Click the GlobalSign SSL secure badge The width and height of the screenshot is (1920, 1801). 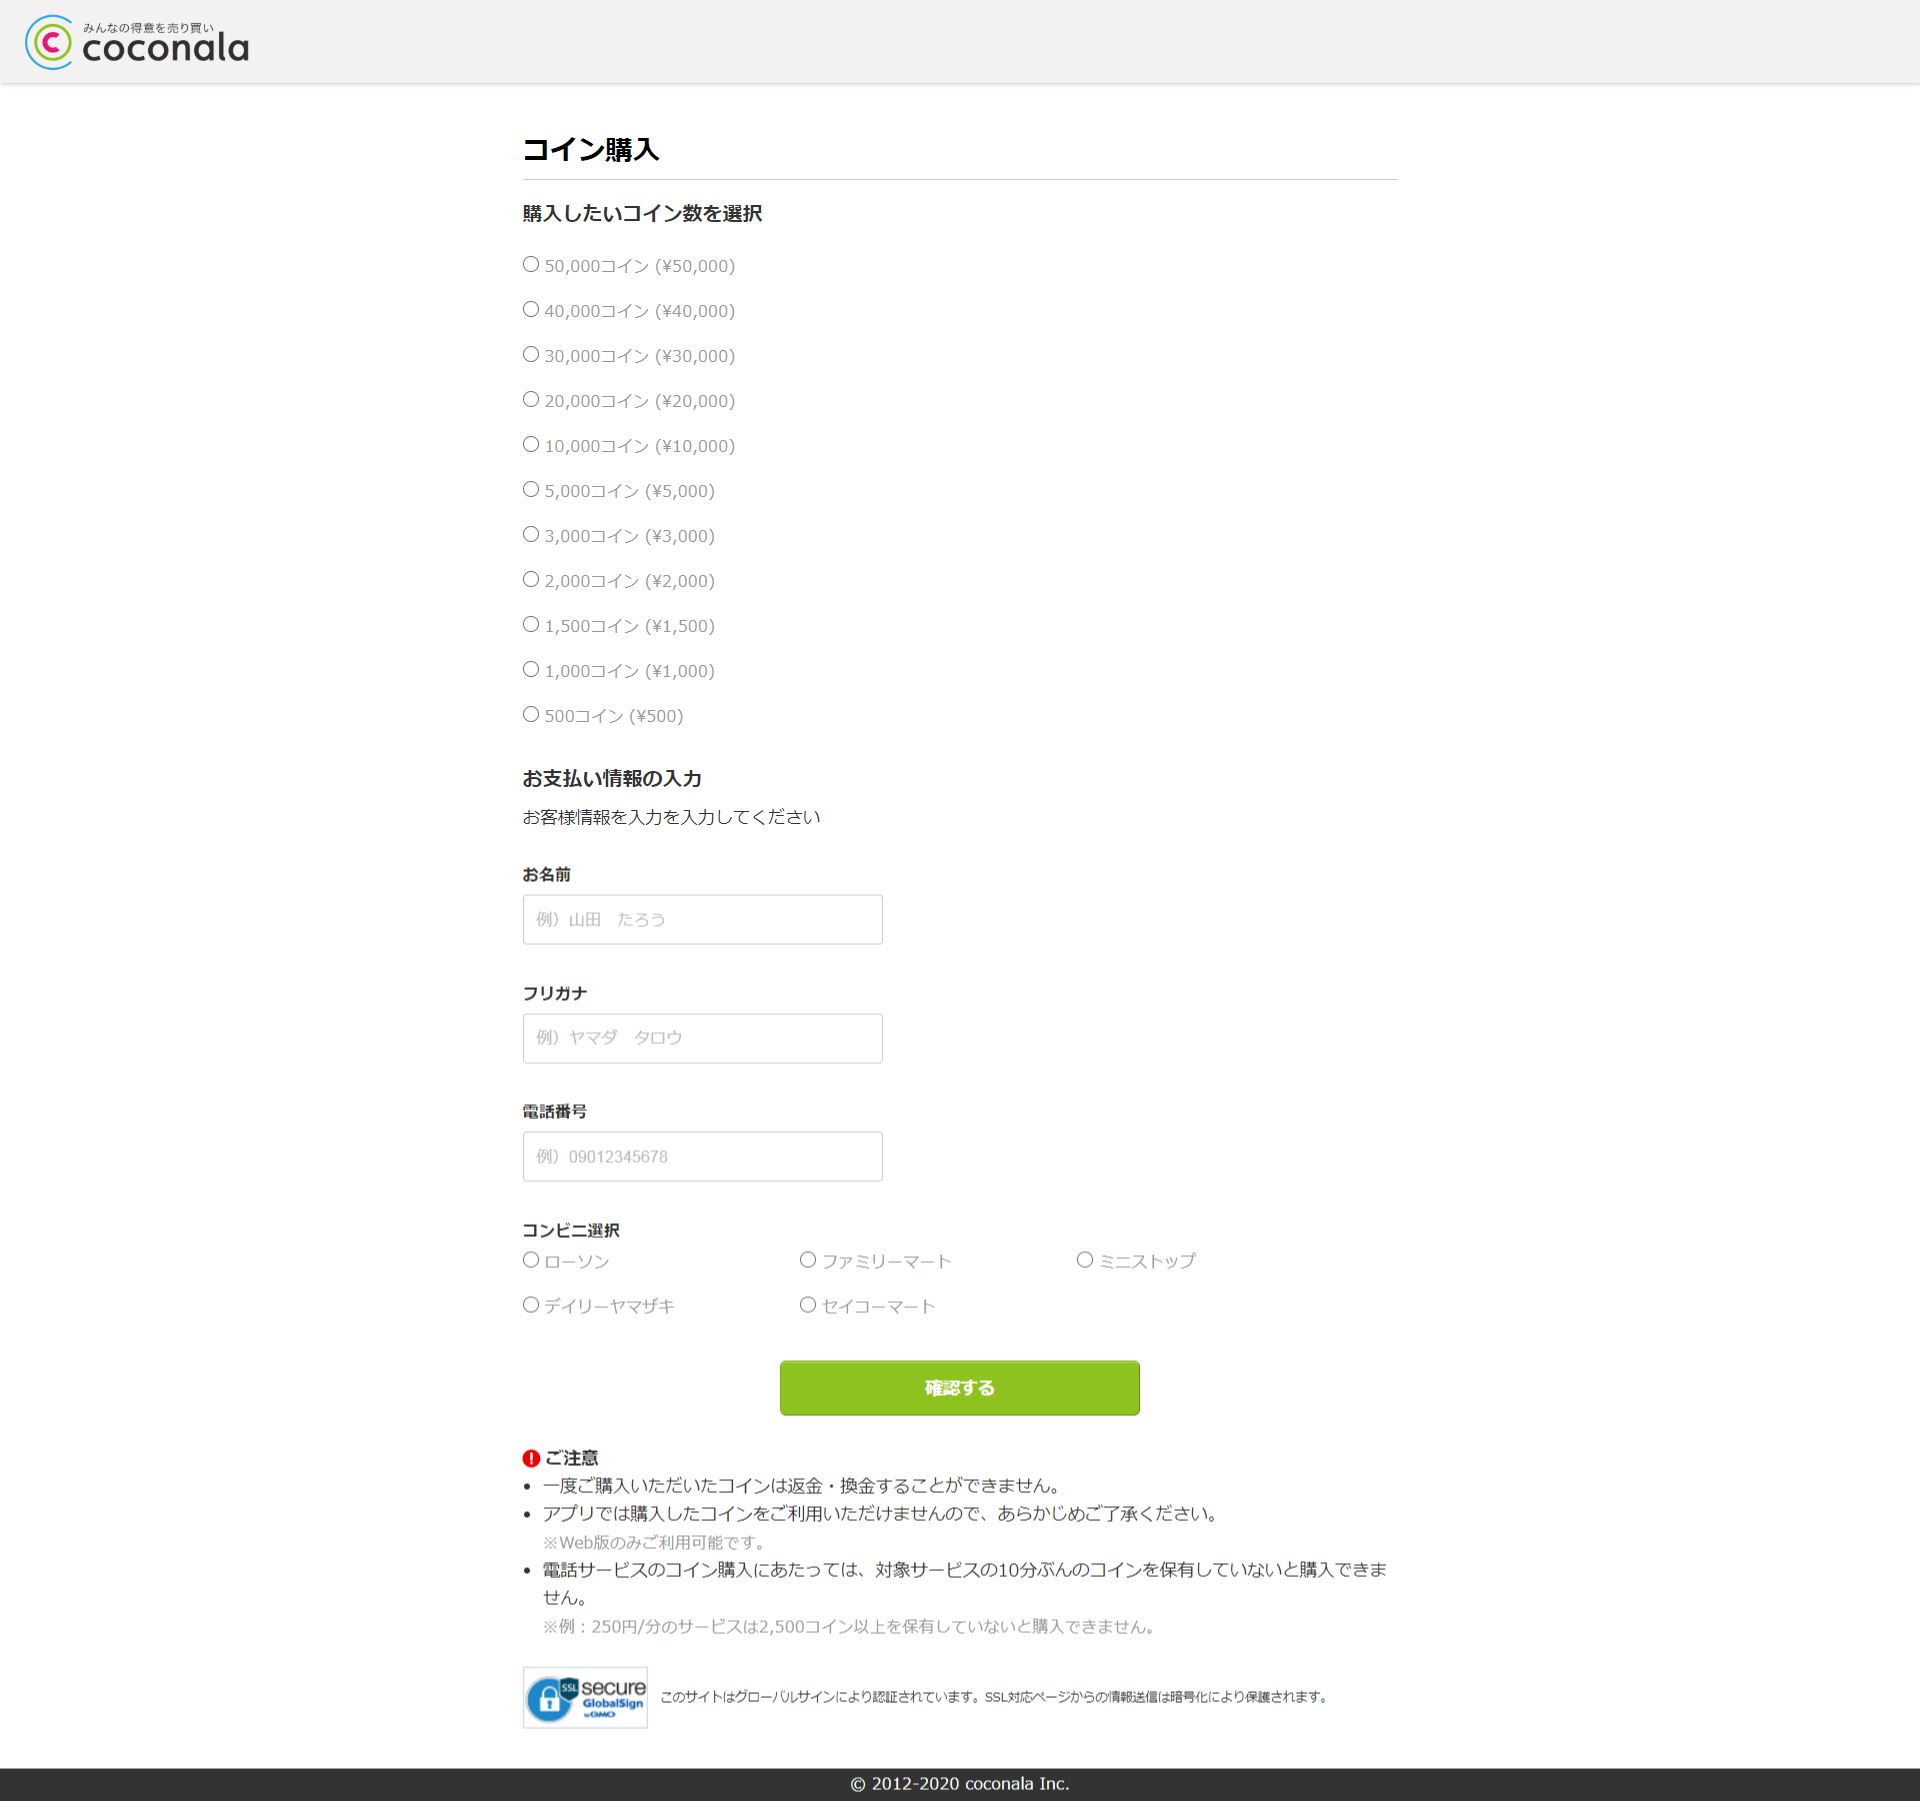tap(585, 1697)
